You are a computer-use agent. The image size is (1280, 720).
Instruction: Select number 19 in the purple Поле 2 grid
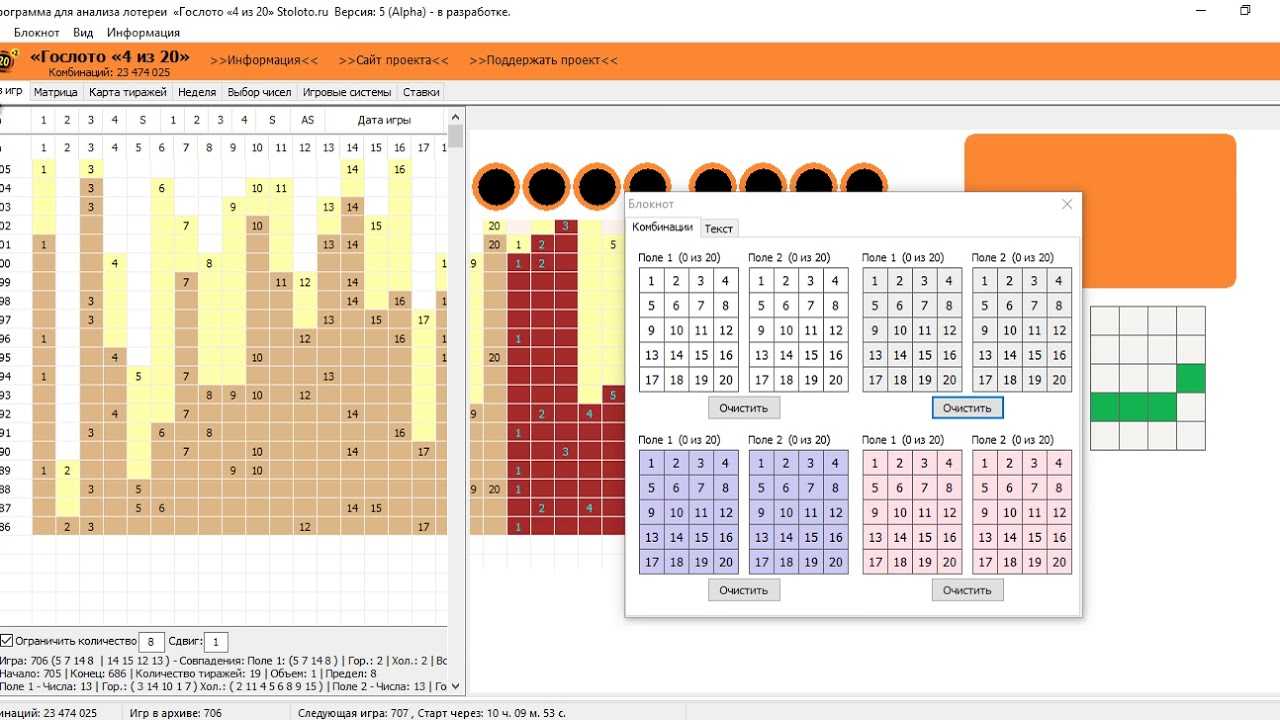[811, 562]
